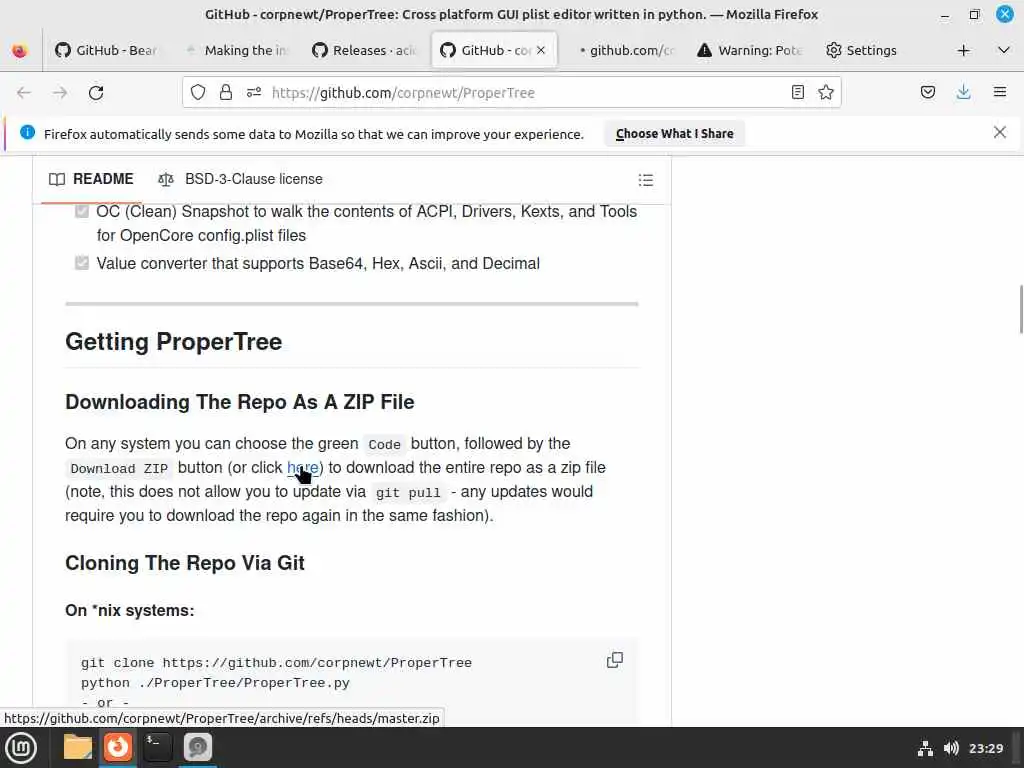1024x768 pixels.
Task: Open Firefox View pinned icon
Action: pos(20,50)
